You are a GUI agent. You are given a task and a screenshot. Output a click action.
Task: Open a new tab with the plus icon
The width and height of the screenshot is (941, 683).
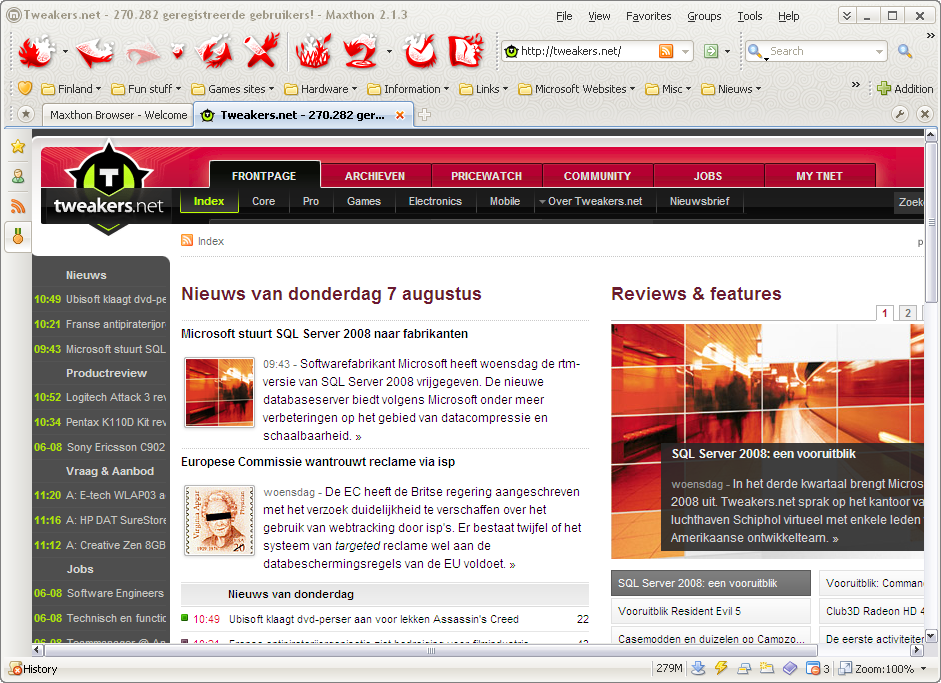click(424, 115)
